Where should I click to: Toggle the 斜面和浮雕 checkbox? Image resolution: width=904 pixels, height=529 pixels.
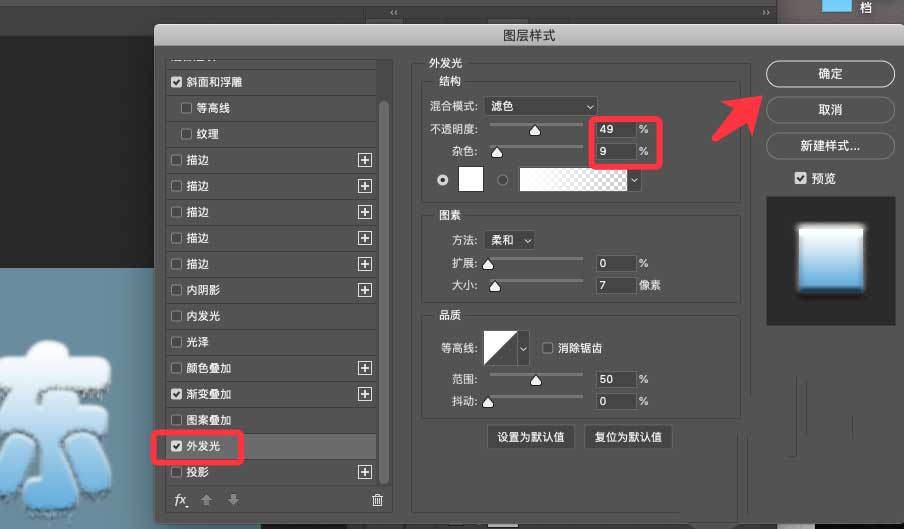pyautogui.click(x=176, y=82)
